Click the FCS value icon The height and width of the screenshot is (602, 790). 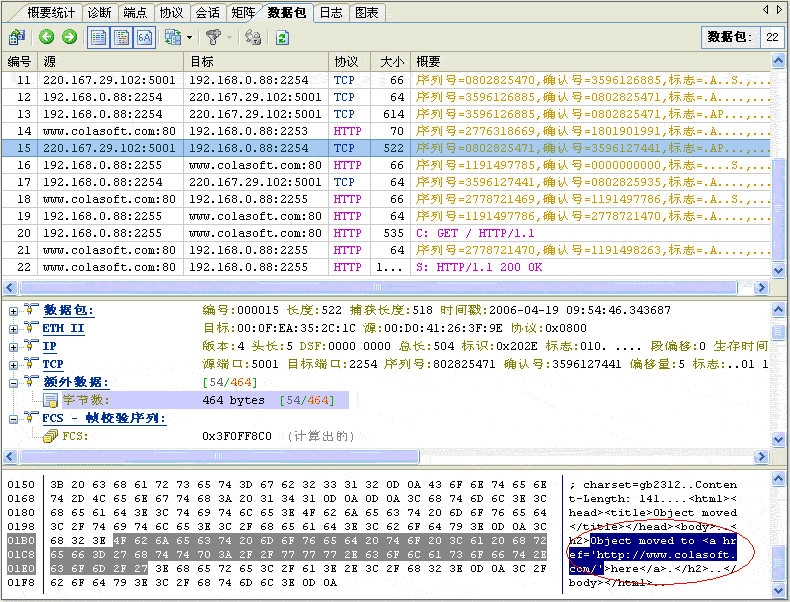point(50,436)
